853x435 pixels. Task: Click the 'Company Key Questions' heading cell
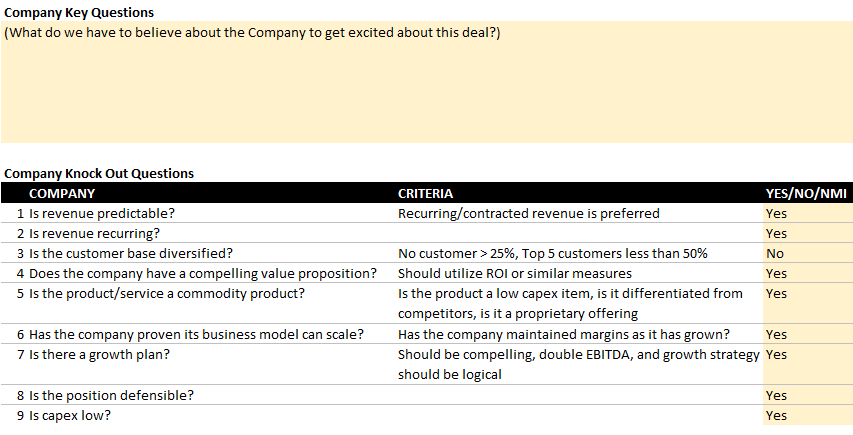pyautogui.click(x=79, y=13)
